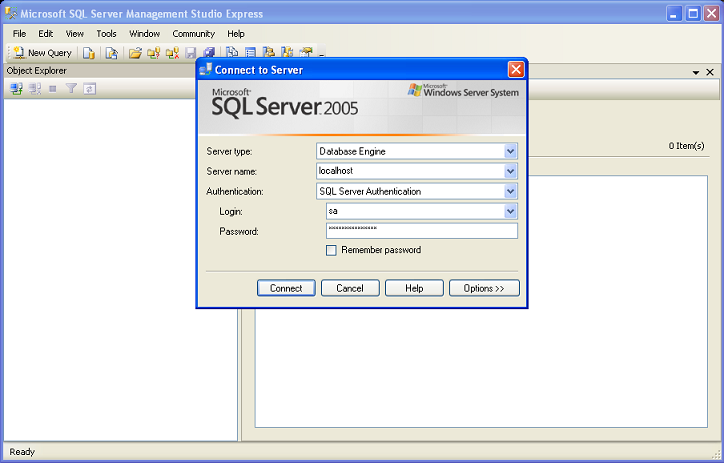Image resolution: width=724 pixels, height=463 pixels.
Task: Click the Ready status bar text
Action: point(22,452)
